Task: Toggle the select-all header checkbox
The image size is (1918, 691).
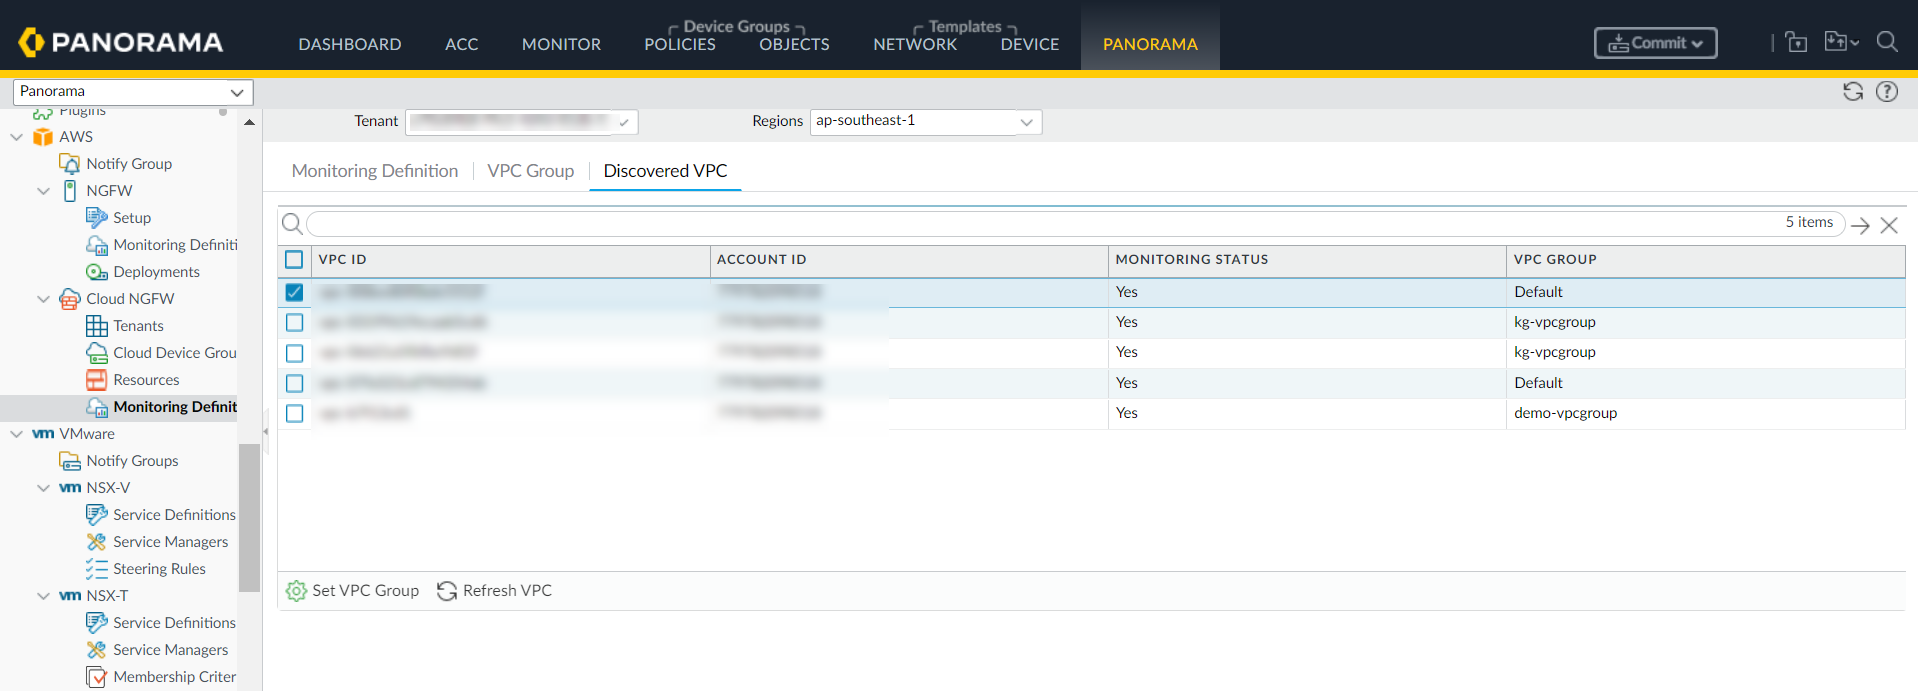Action: pos(294,260)
